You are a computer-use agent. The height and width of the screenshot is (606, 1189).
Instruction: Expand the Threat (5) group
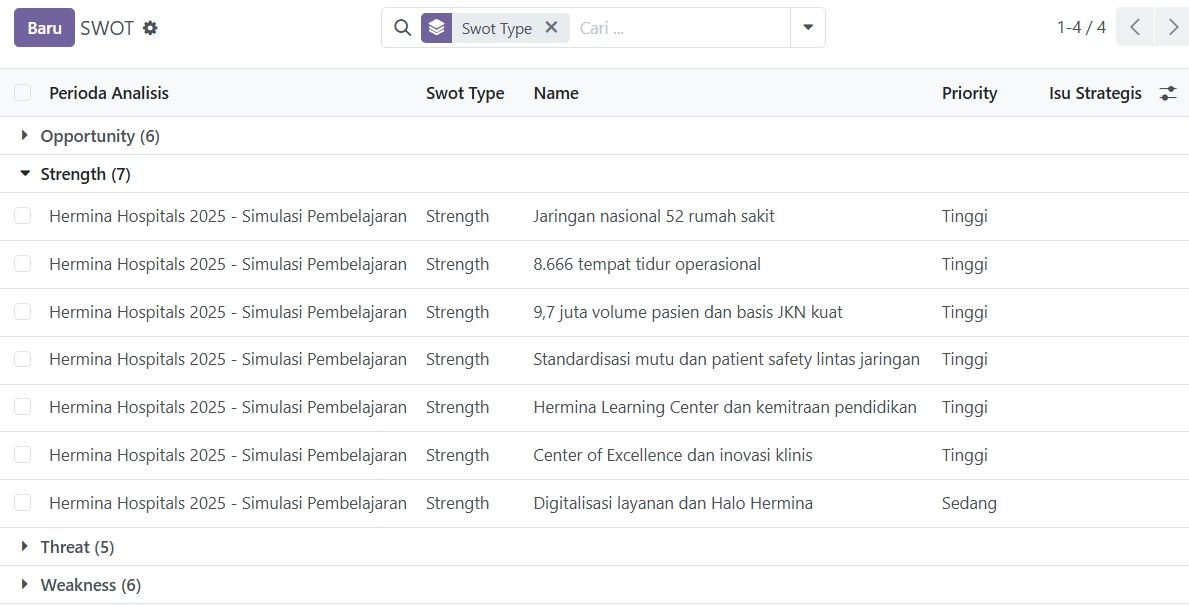[x=77, y=547]
